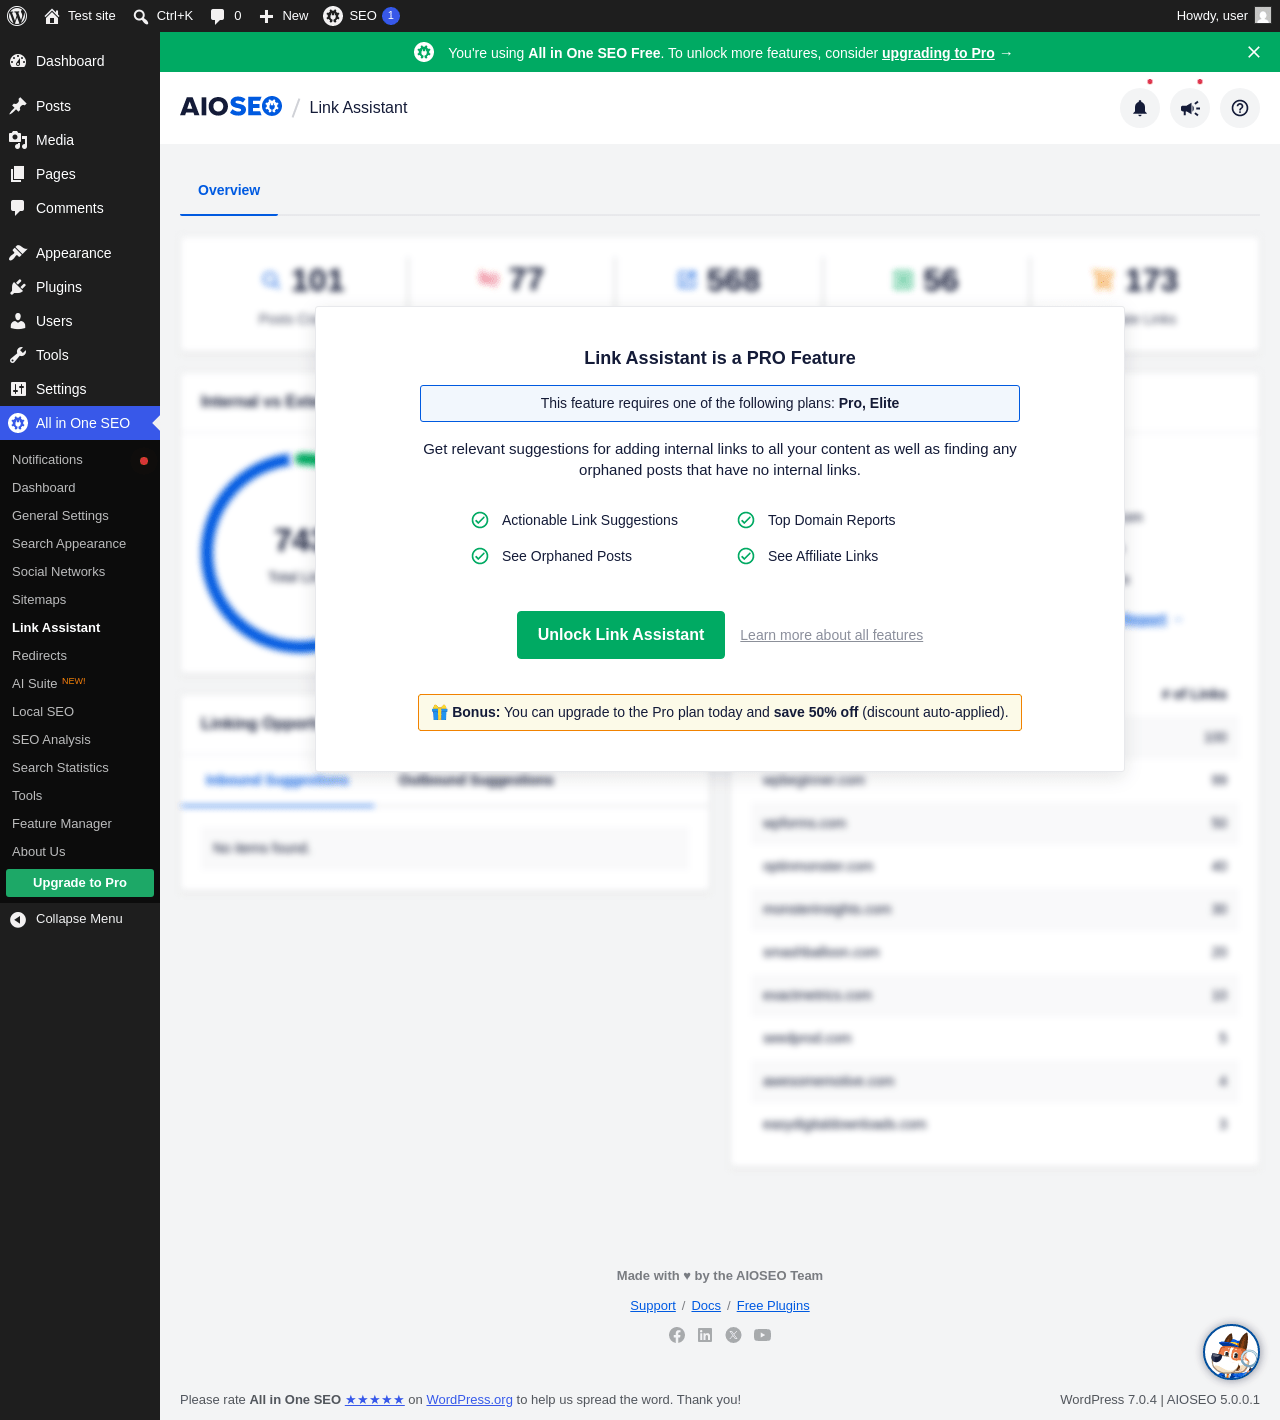Click the Upgrade to Pro sidebar button

pyautogui.click(x=80, y=883)
